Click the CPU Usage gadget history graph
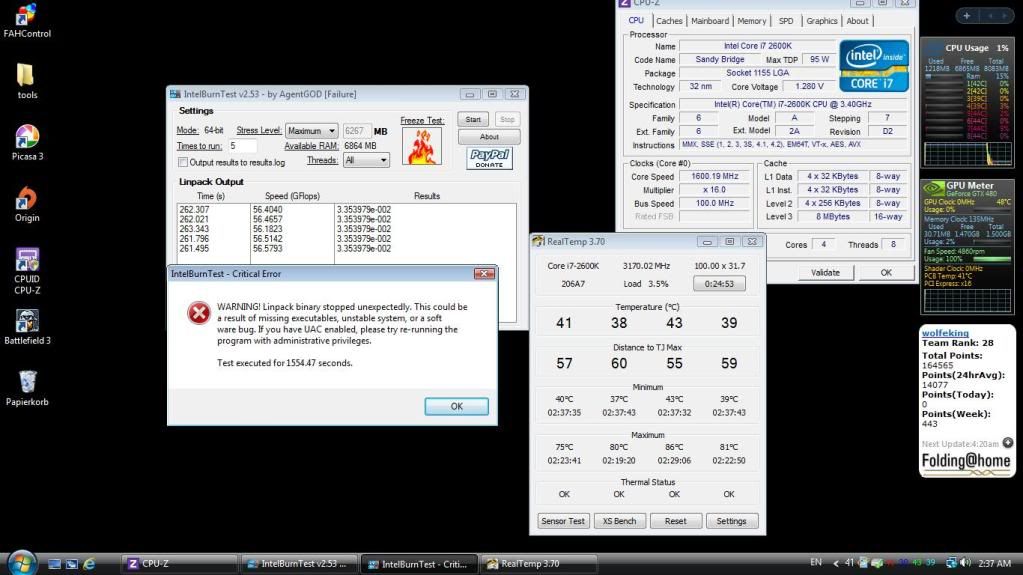The height and width of the screenshot is (575, 1023). tap(968, 154)
